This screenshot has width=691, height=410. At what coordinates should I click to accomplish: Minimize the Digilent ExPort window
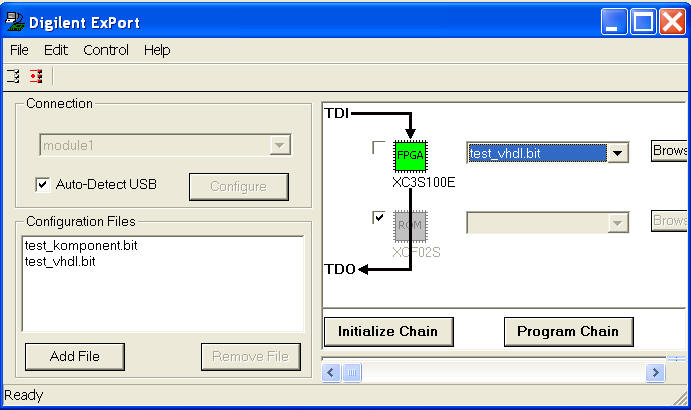613,21
